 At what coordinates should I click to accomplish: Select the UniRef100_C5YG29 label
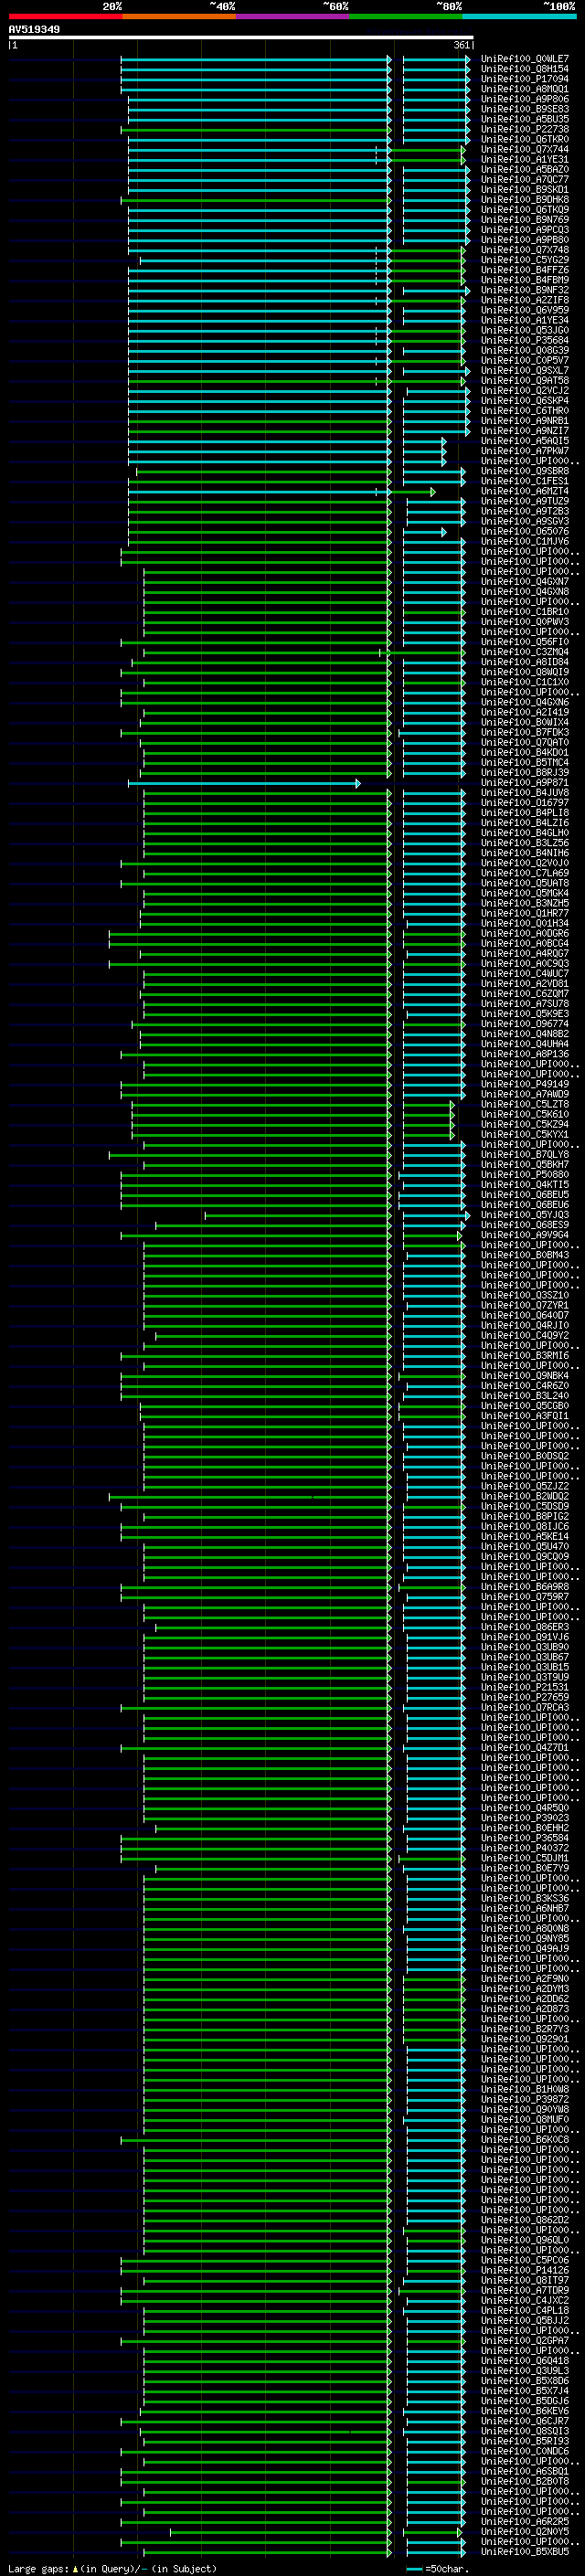(x=525, y=260)
